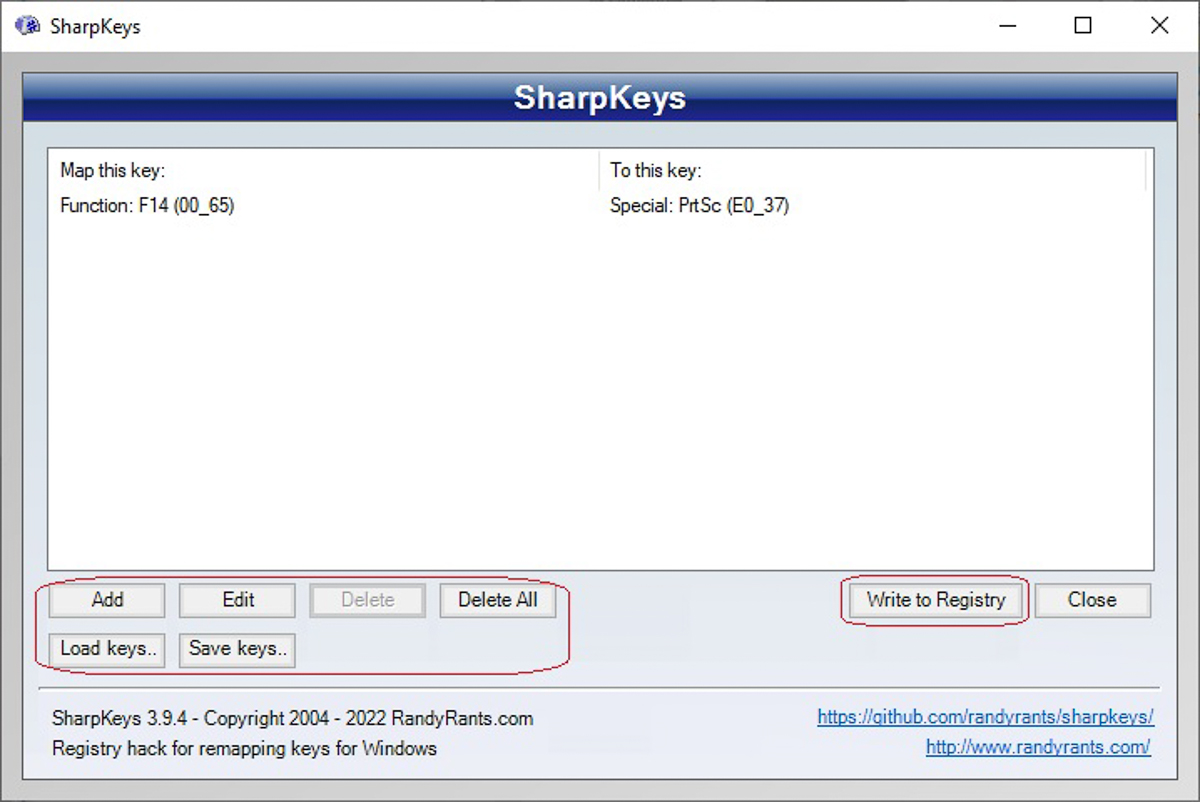This screenshot has width=1200, height=802.
Task: Select the F14 to PrtSc mapping row
Action: 600,206
